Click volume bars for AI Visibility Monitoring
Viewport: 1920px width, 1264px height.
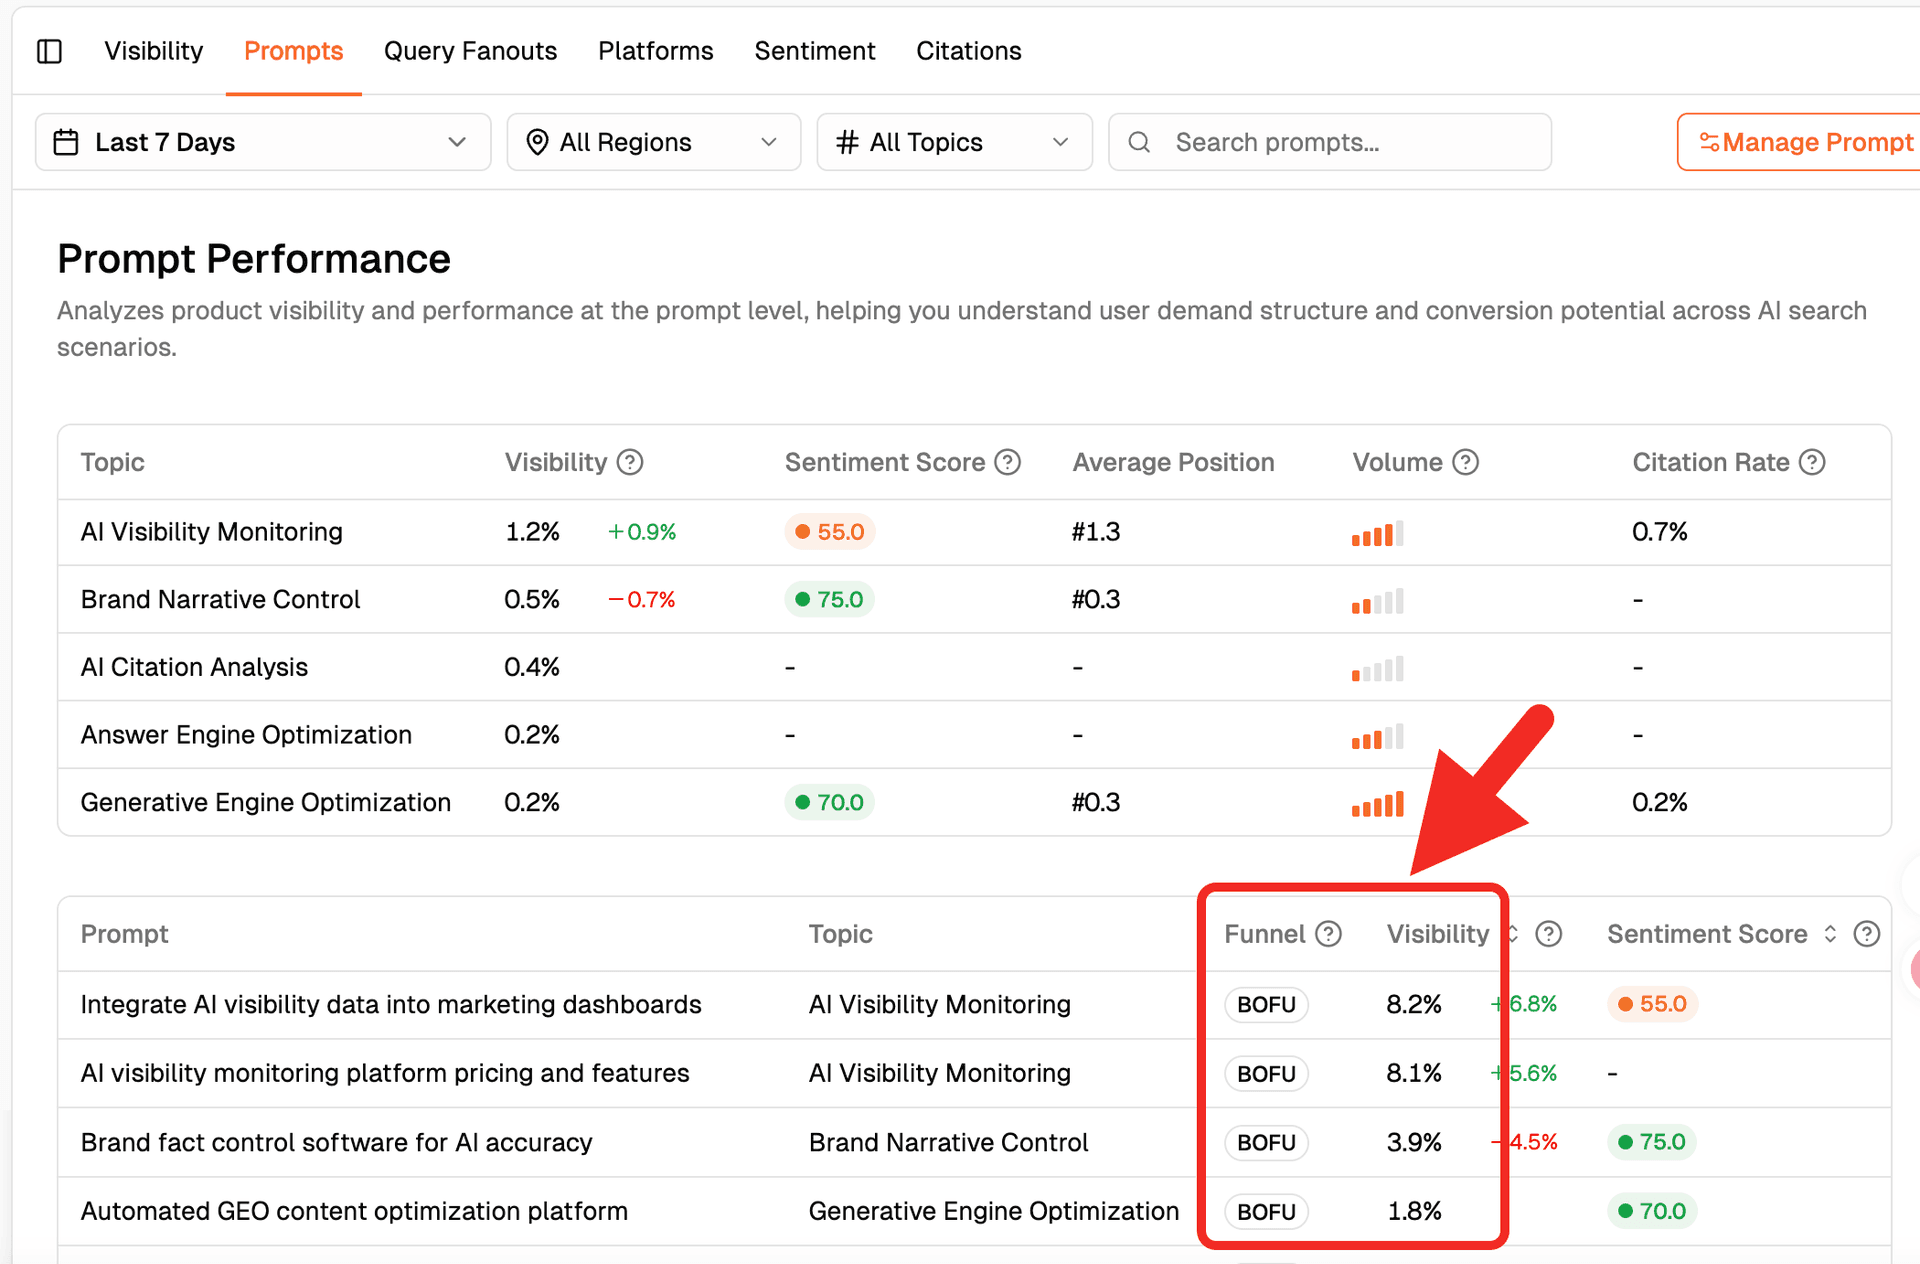pos(1377,533)
